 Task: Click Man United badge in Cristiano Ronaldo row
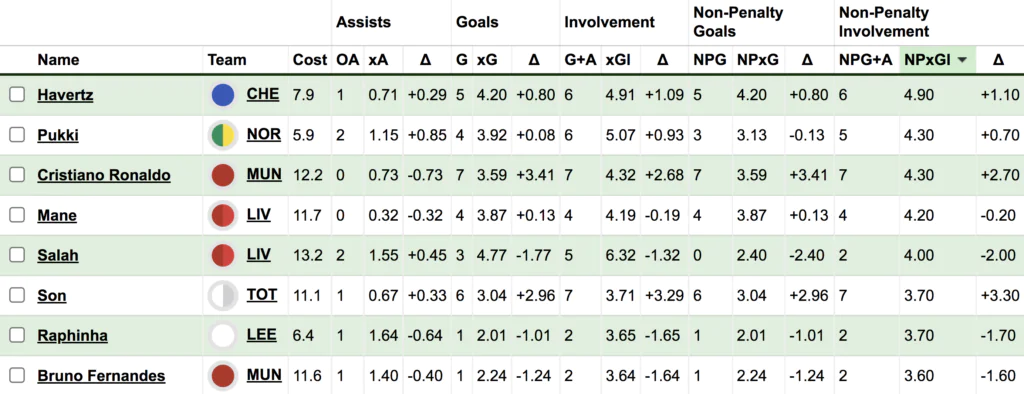tap(223, 176)
